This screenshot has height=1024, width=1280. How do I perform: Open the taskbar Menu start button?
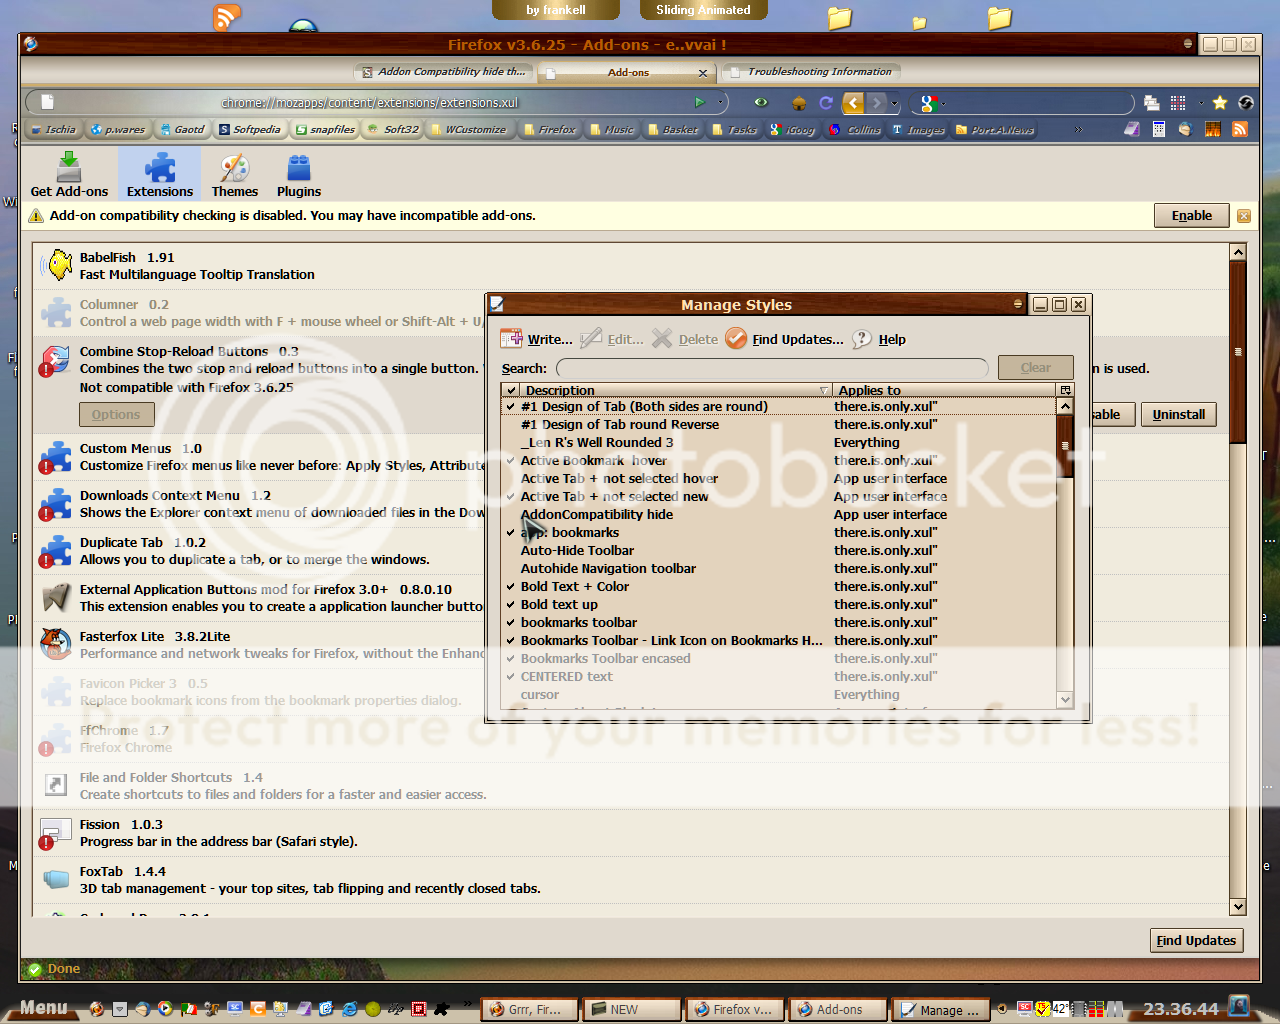click(x=44, y=1007)
